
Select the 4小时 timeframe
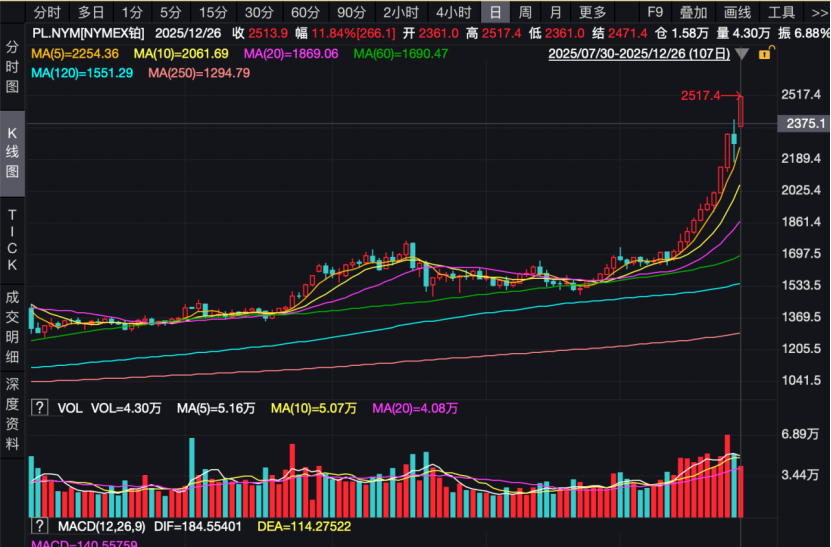pos(454,12)
